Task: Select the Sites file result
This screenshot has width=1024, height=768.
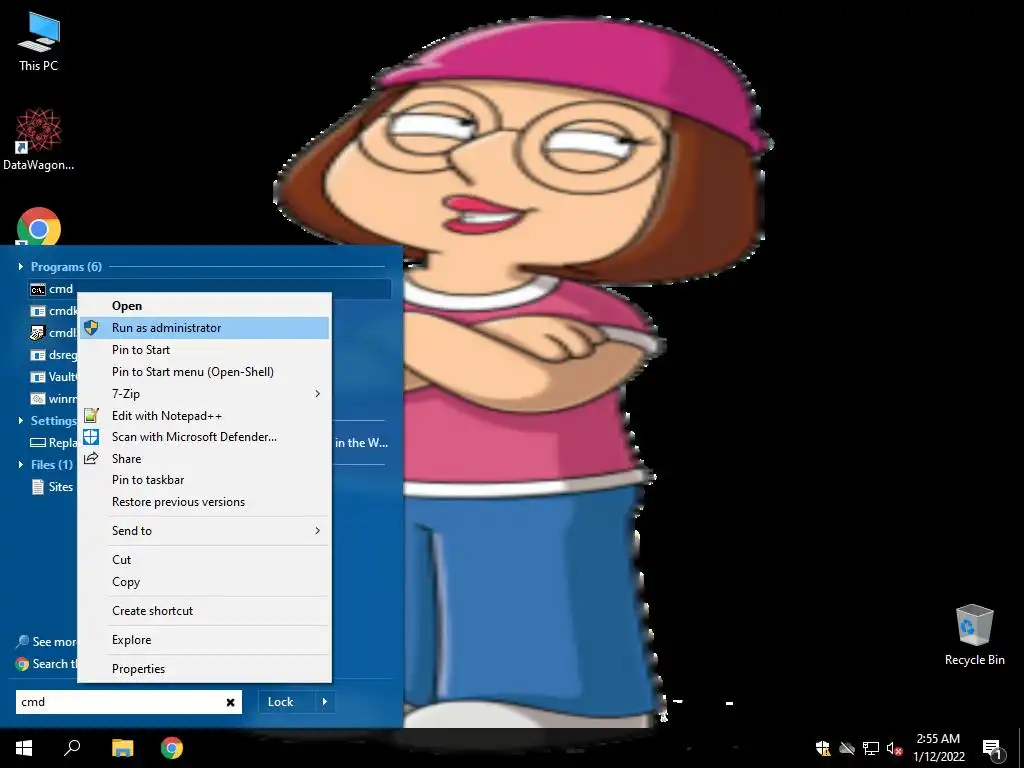Action: (x=53, y=487)
